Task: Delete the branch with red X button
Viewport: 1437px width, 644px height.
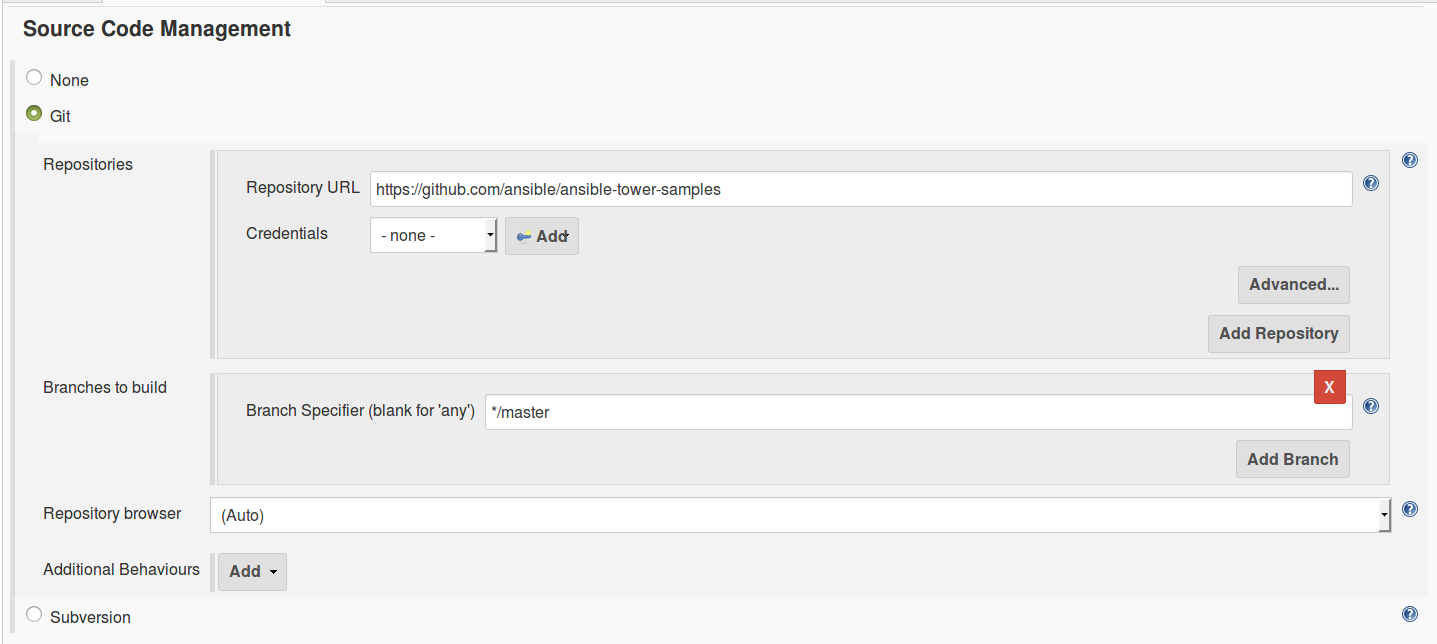Action: [1329, 387]
